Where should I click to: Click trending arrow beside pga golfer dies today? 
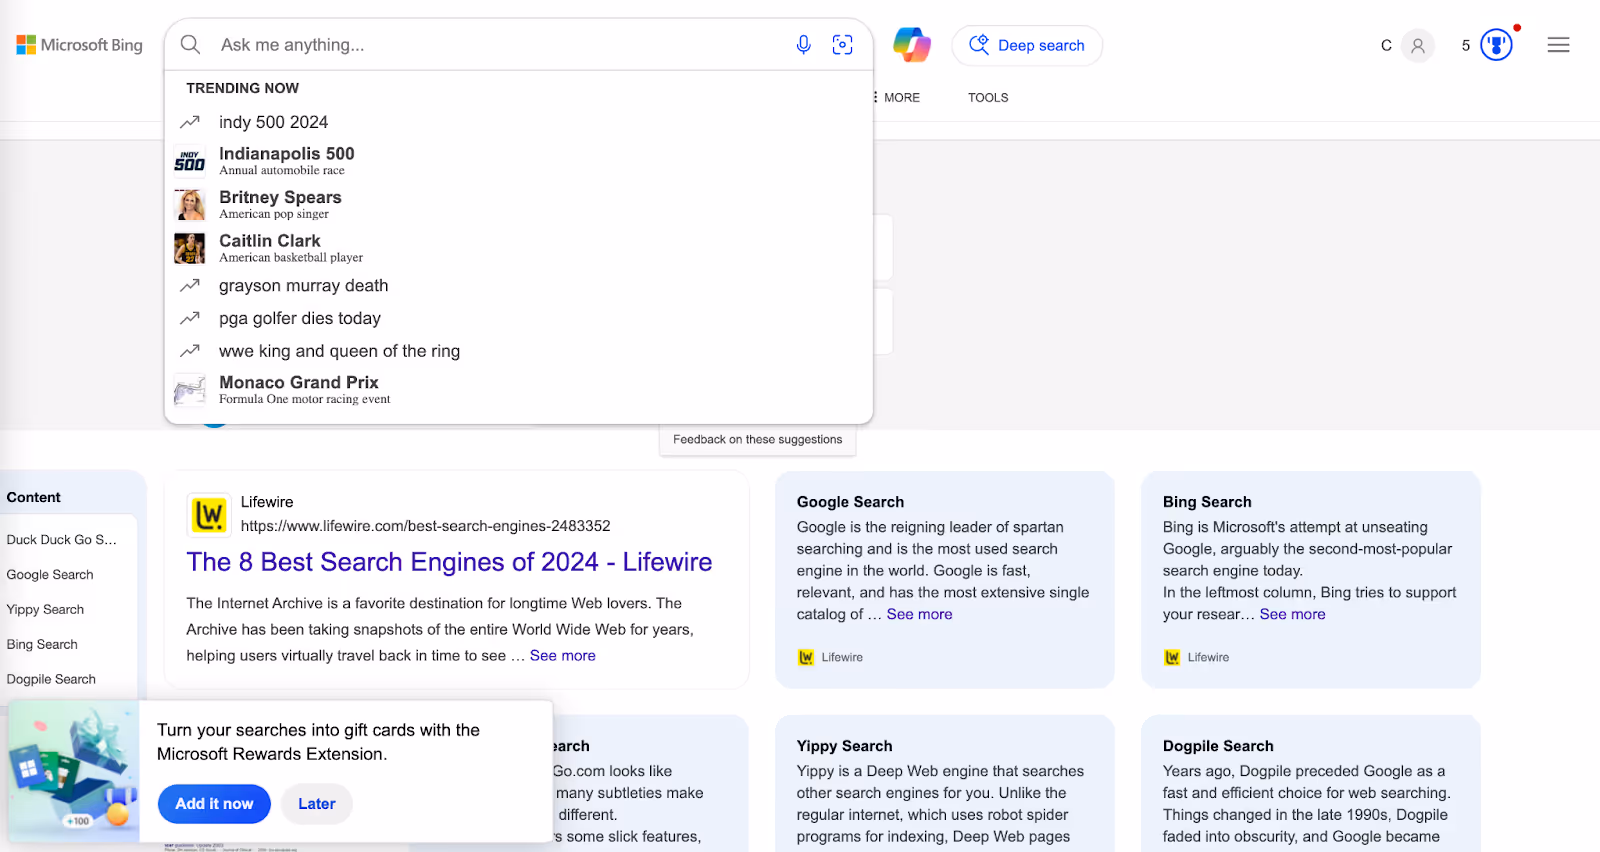(x=190, y=318)
